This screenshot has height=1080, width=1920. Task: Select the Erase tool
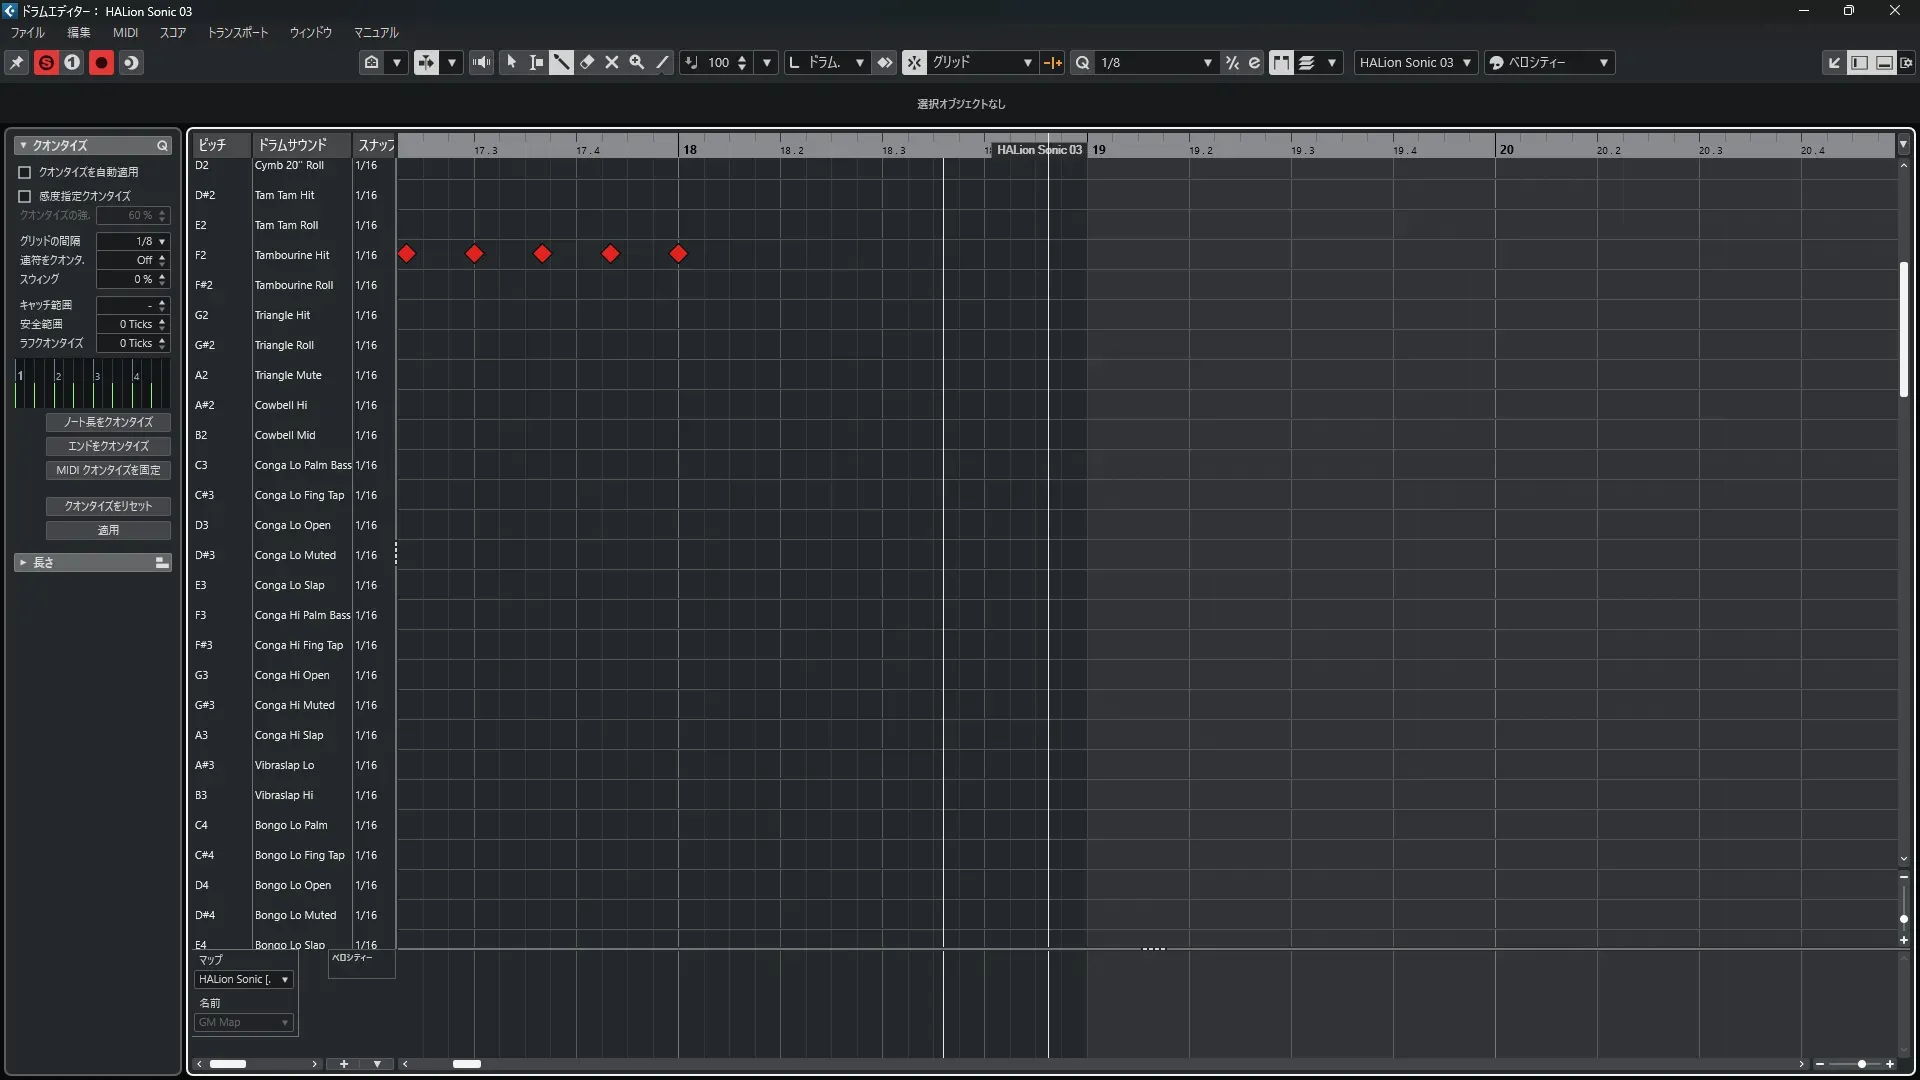(x=587, y=62)
